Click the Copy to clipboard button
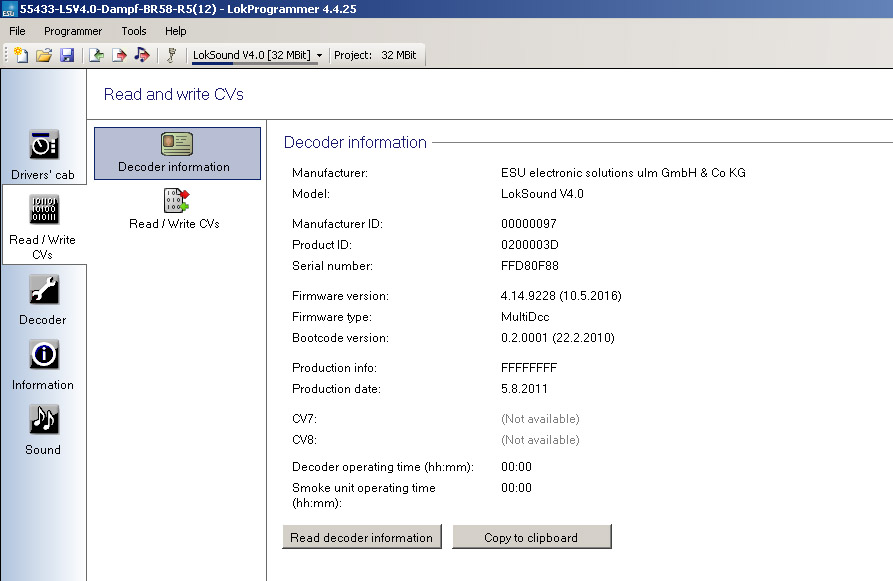Screen dimensions: 893x581 (x=531, y=537)
